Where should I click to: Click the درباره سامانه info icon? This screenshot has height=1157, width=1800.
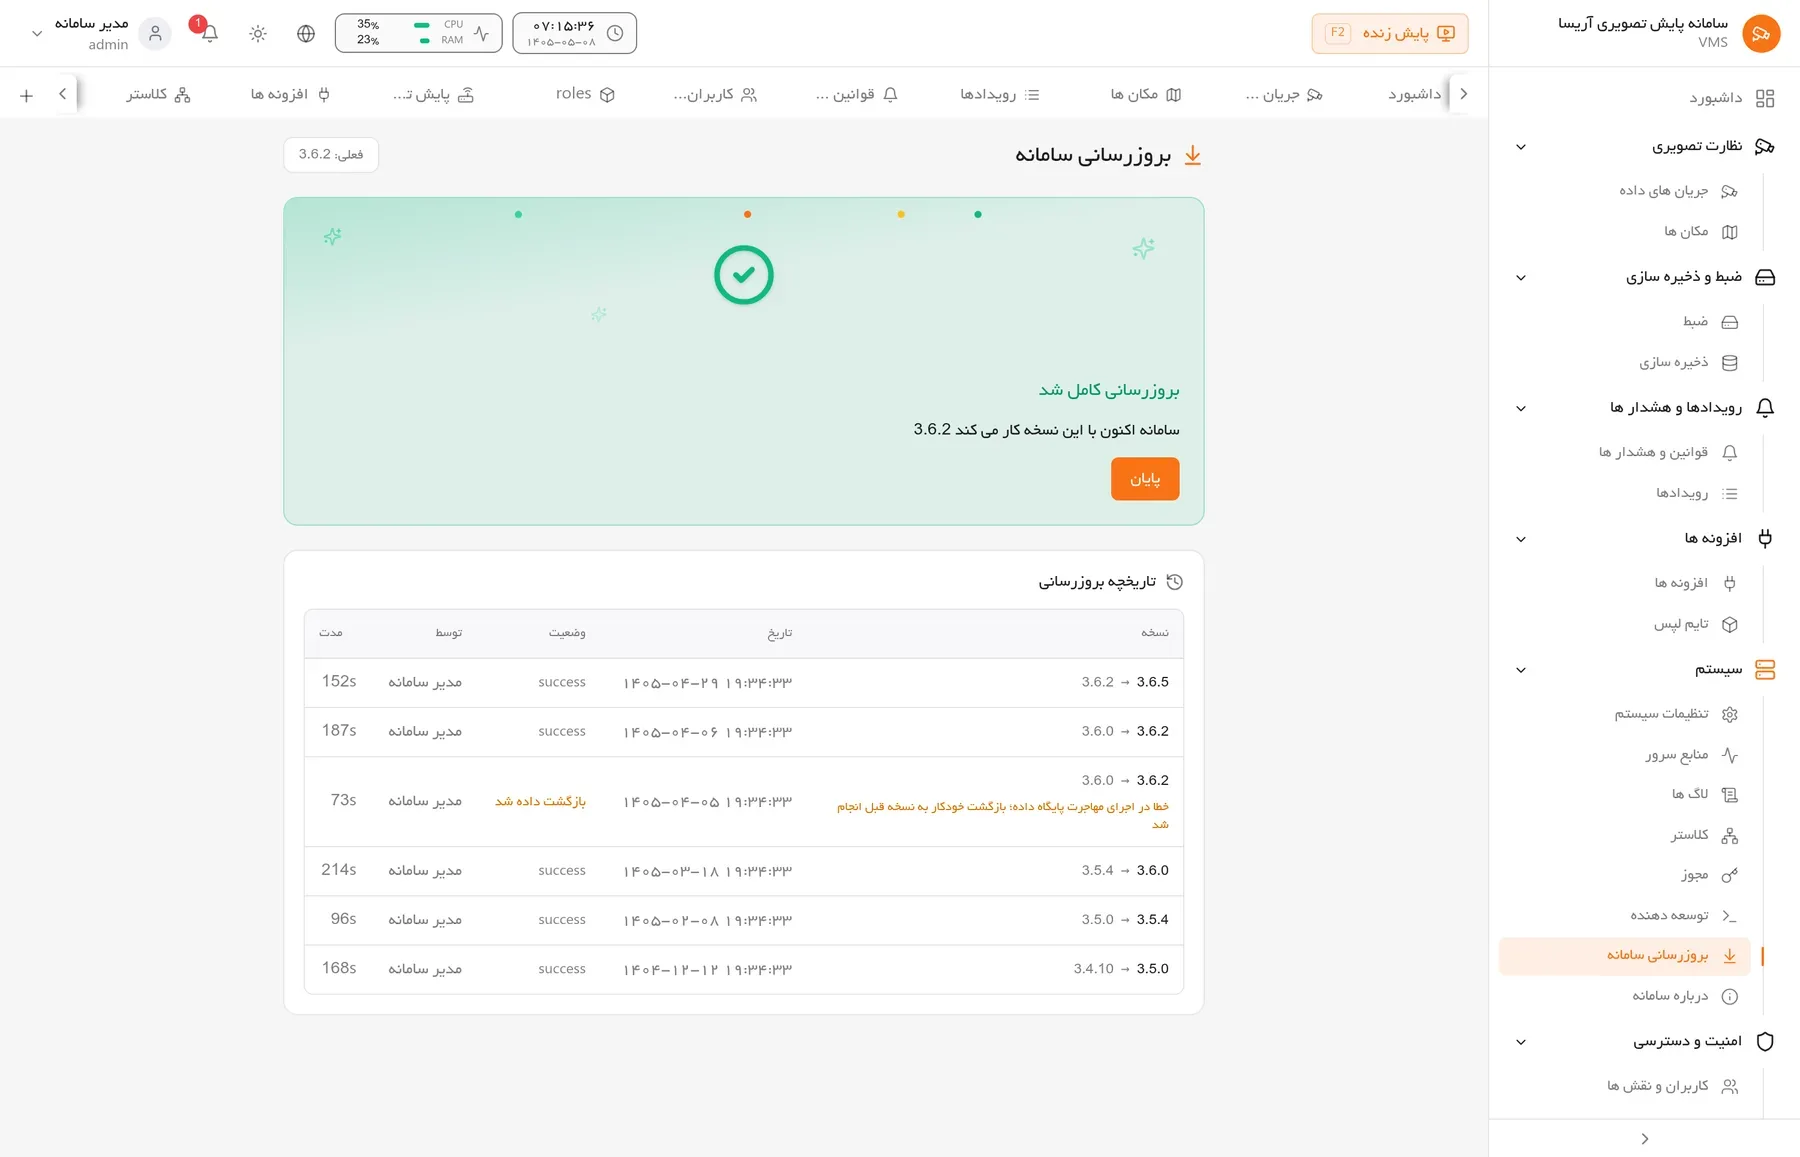[x=1730, y=997]
